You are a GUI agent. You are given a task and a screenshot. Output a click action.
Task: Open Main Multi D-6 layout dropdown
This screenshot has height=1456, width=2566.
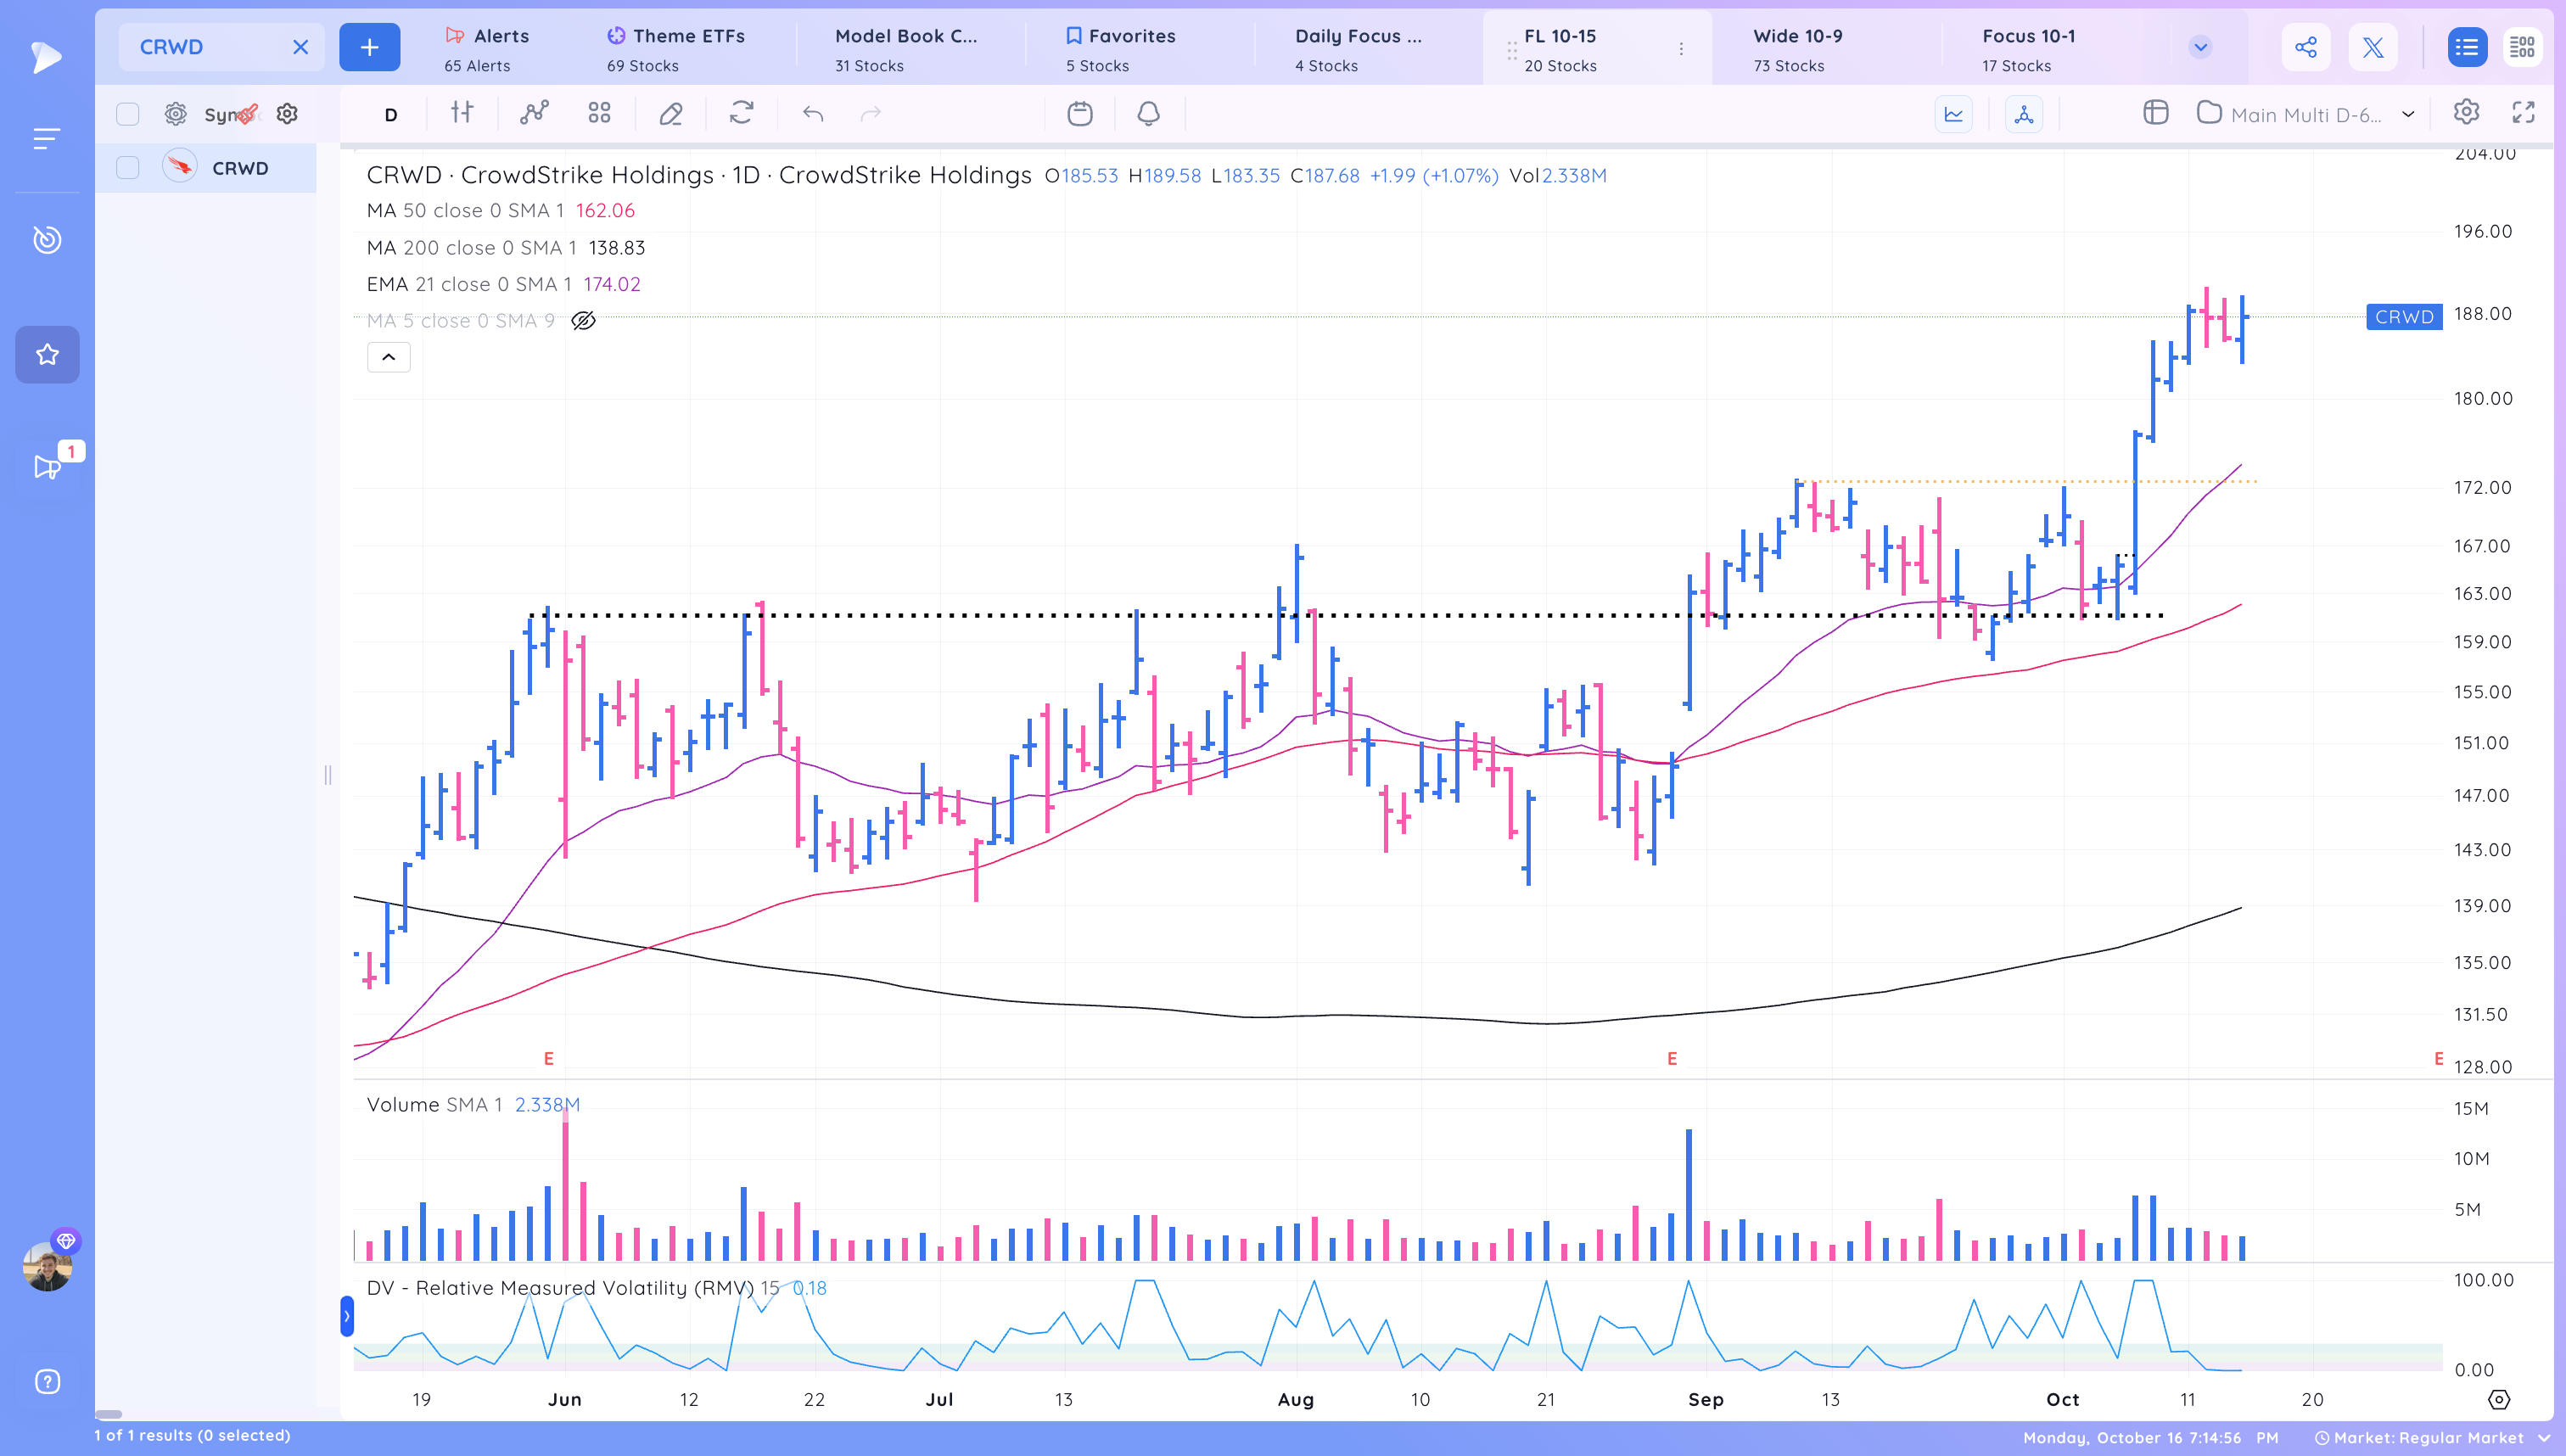(2306, 114)
